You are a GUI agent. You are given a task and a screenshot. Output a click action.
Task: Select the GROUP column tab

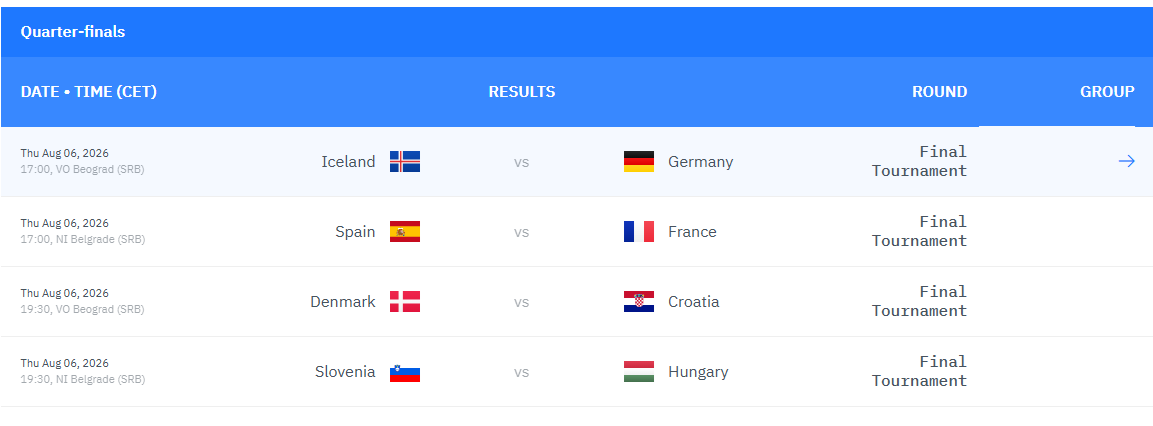click(1107, 92)
